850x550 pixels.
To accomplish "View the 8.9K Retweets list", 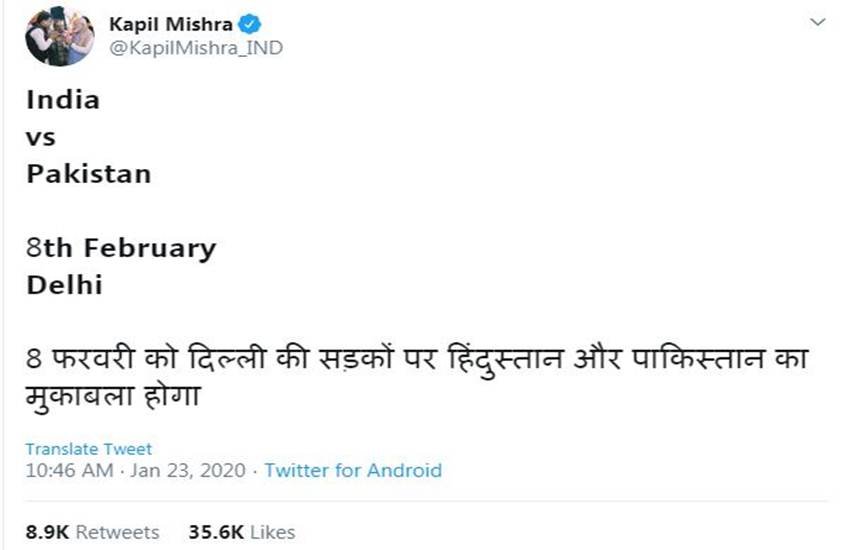I will [x=93, y=532].
